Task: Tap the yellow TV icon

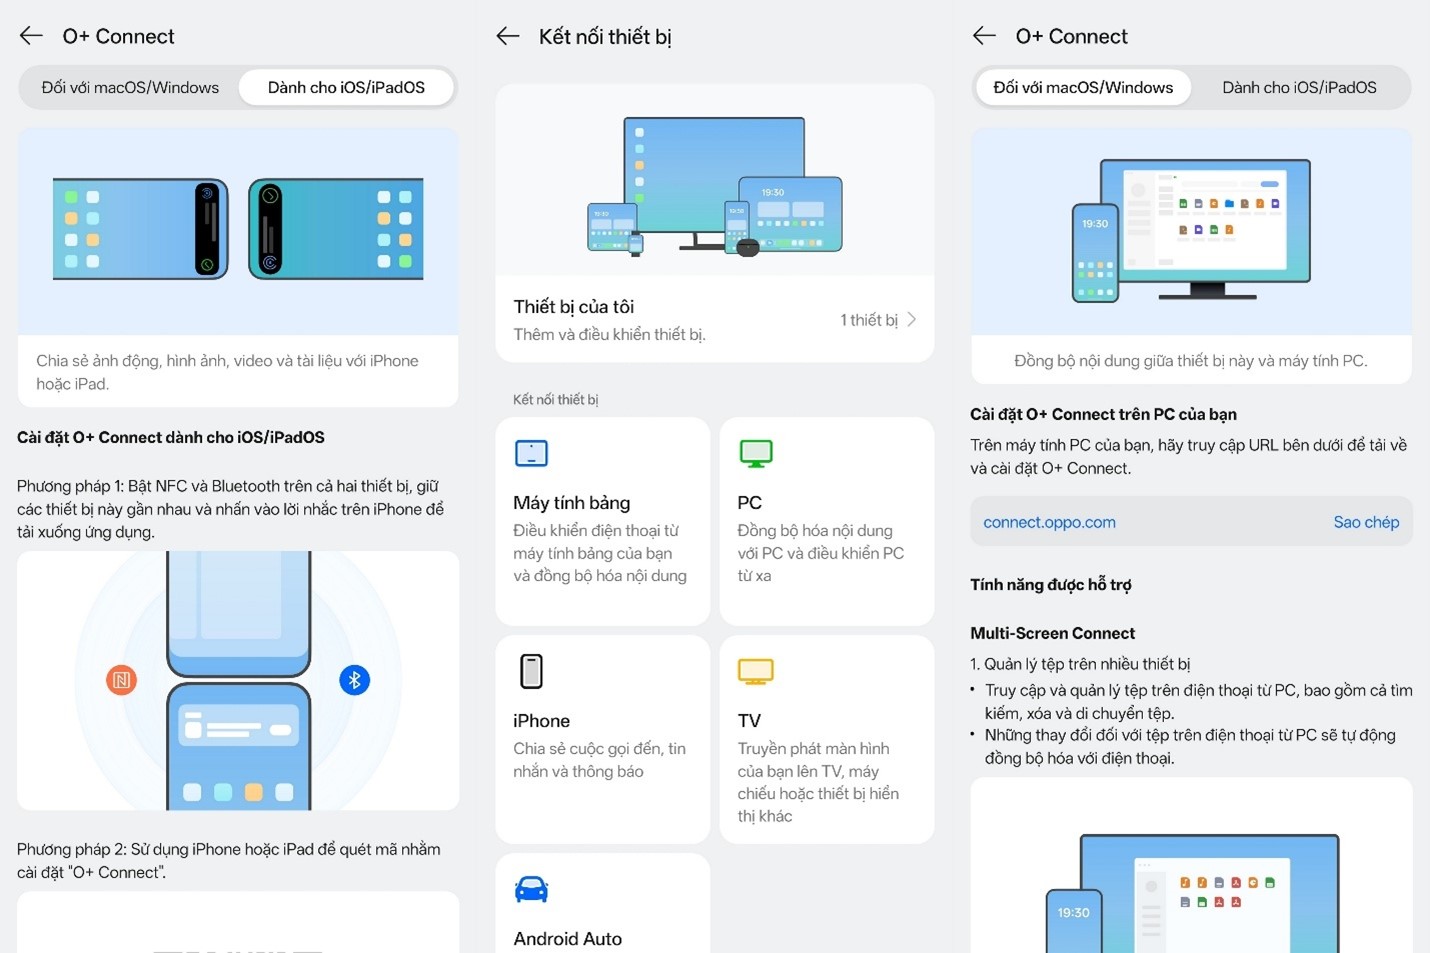Action: (x=755, y=671)
